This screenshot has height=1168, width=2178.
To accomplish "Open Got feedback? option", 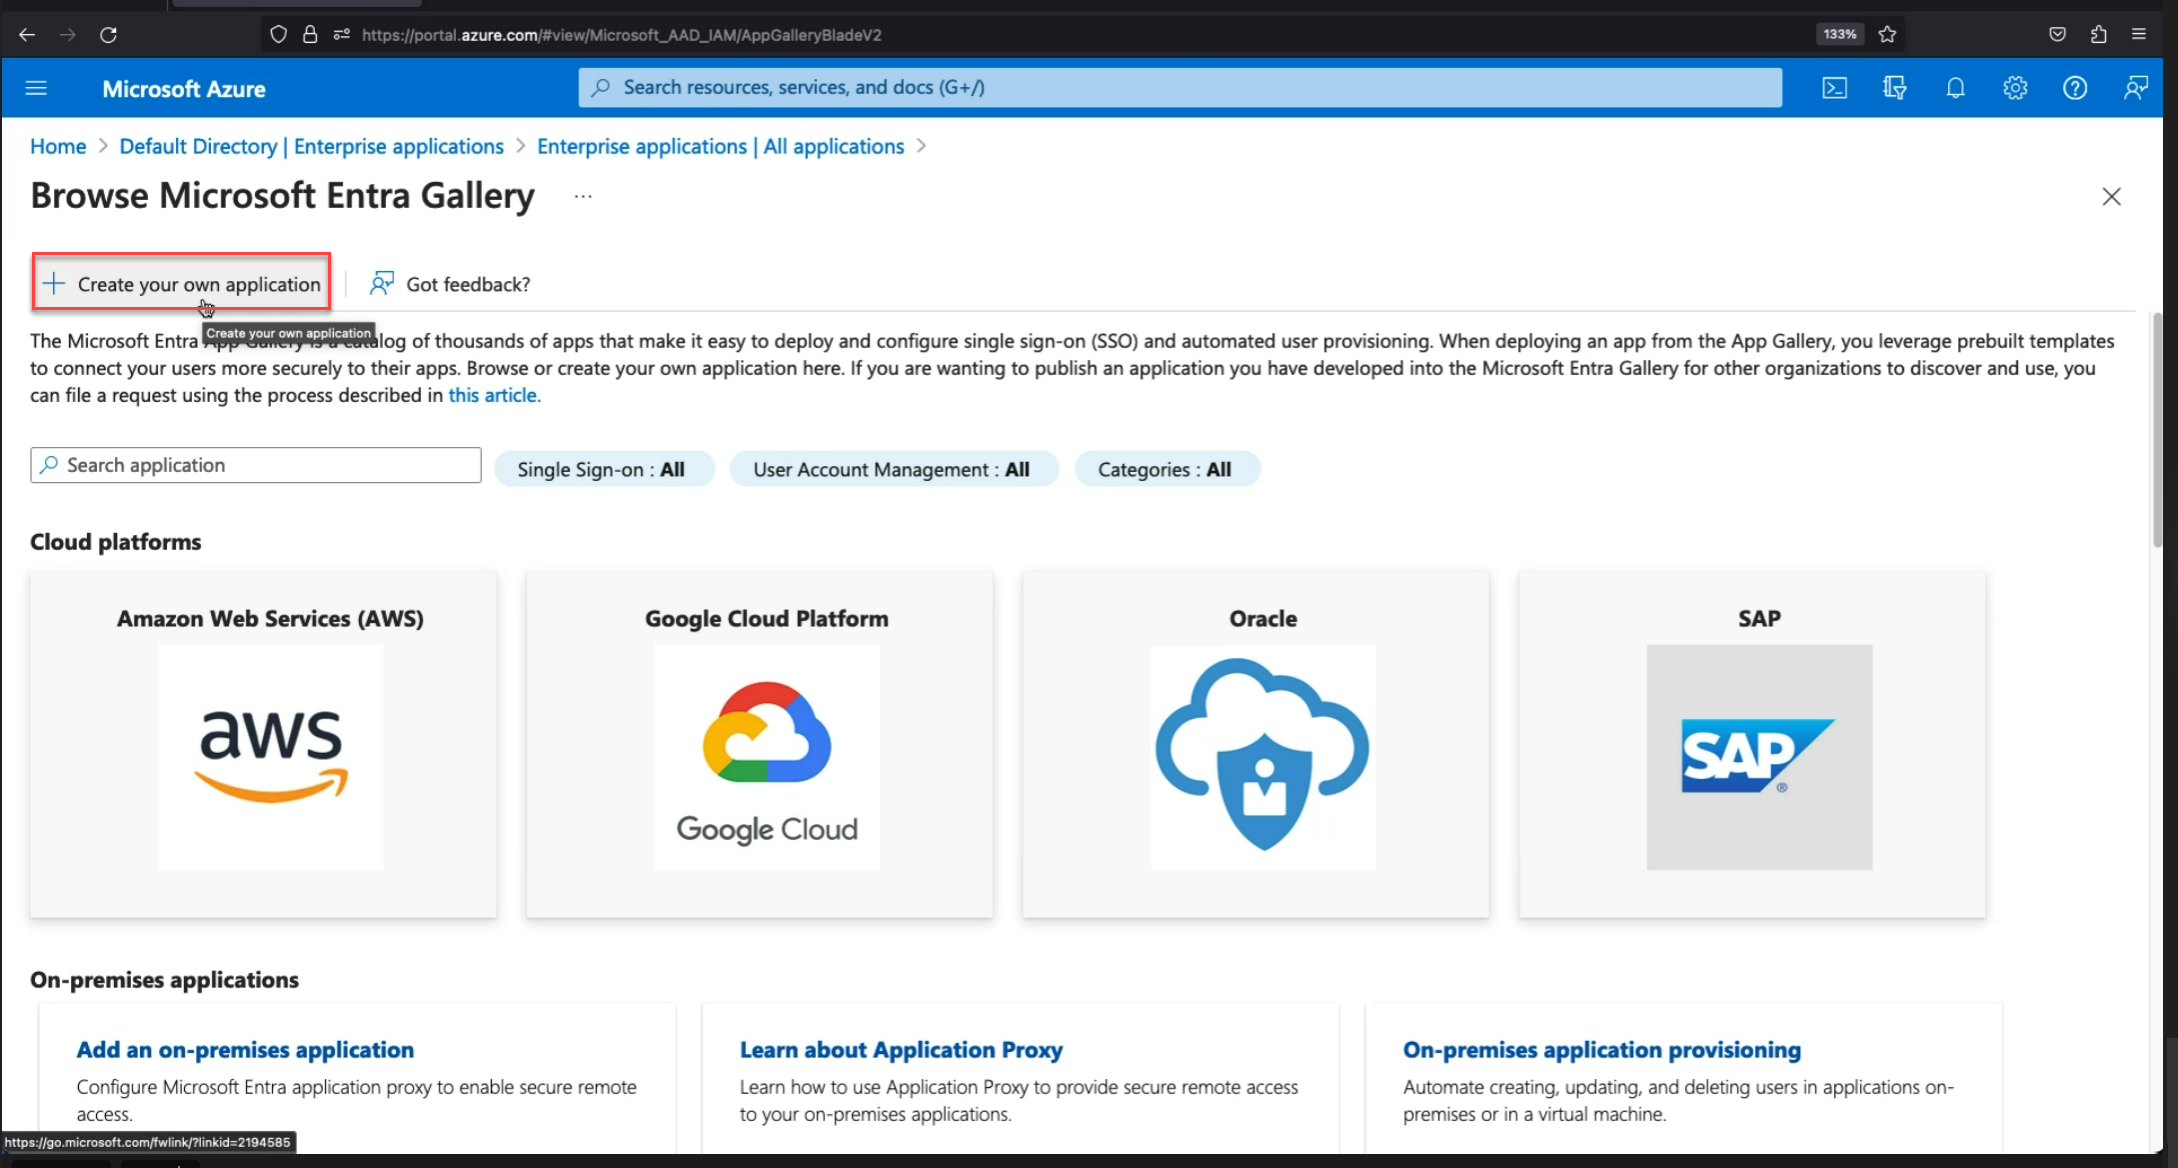I will click(x=449, y=283).
